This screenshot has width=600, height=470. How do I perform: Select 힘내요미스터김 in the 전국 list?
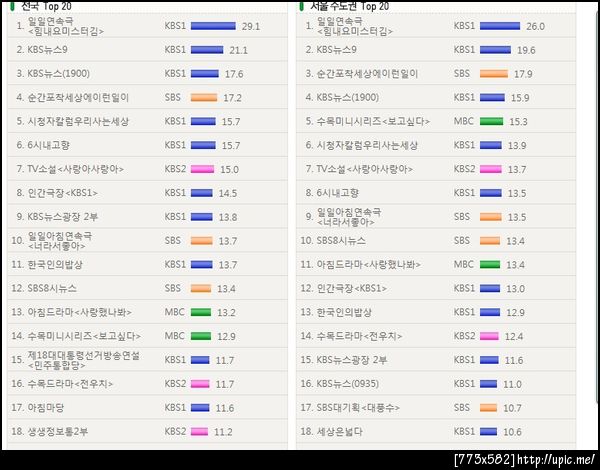point(66,31)
